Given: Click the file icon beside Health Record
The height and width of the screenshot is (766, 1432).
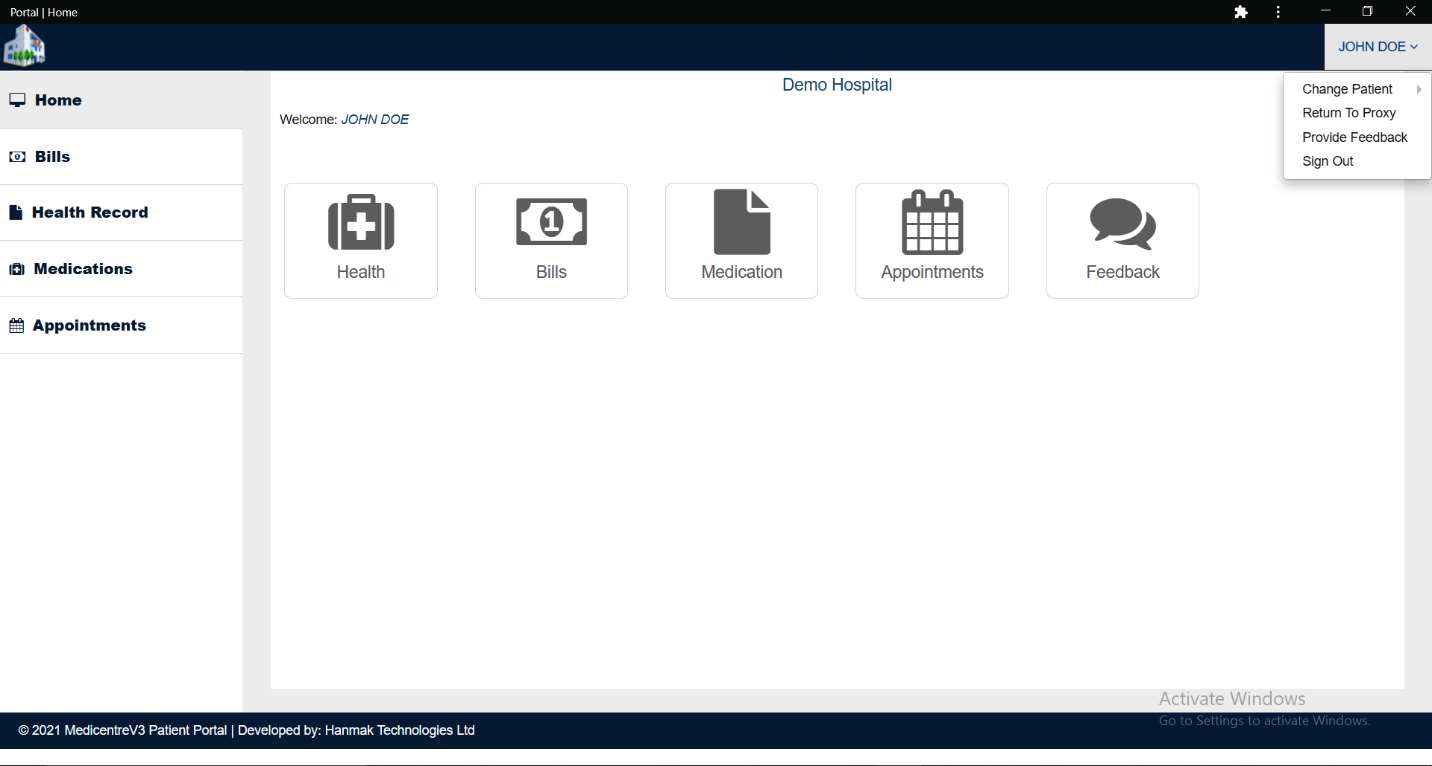Looking at the screenshot, I should pyautogui.click(x=16, y=213).
